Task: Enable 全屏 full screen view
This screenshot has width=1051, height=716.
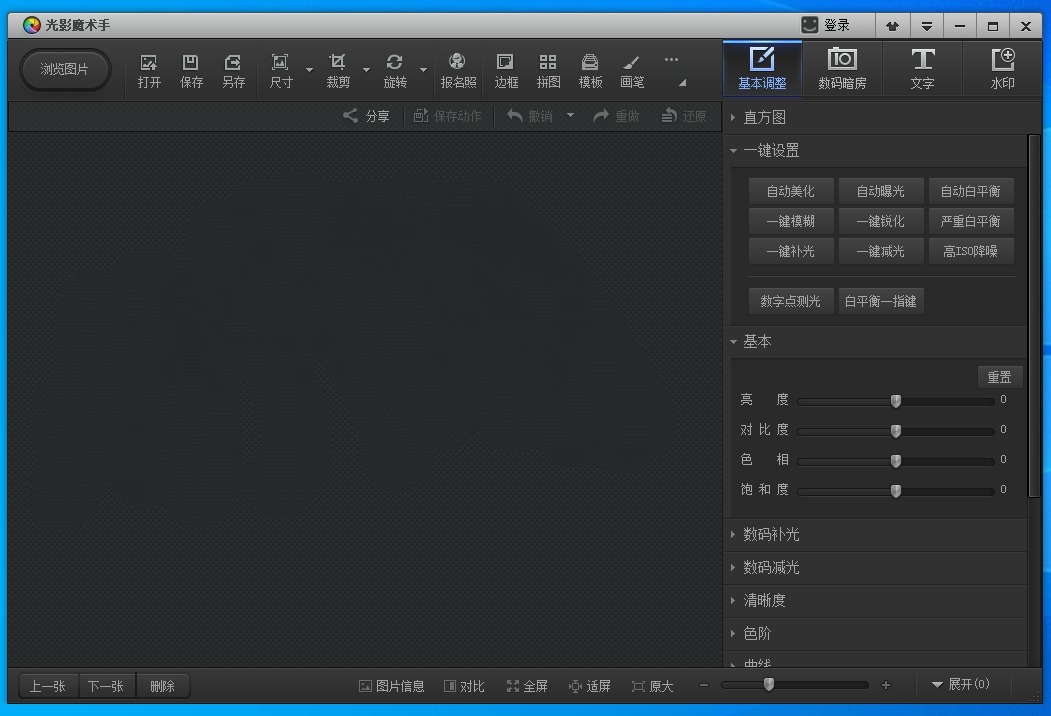Action: (527, 686)
